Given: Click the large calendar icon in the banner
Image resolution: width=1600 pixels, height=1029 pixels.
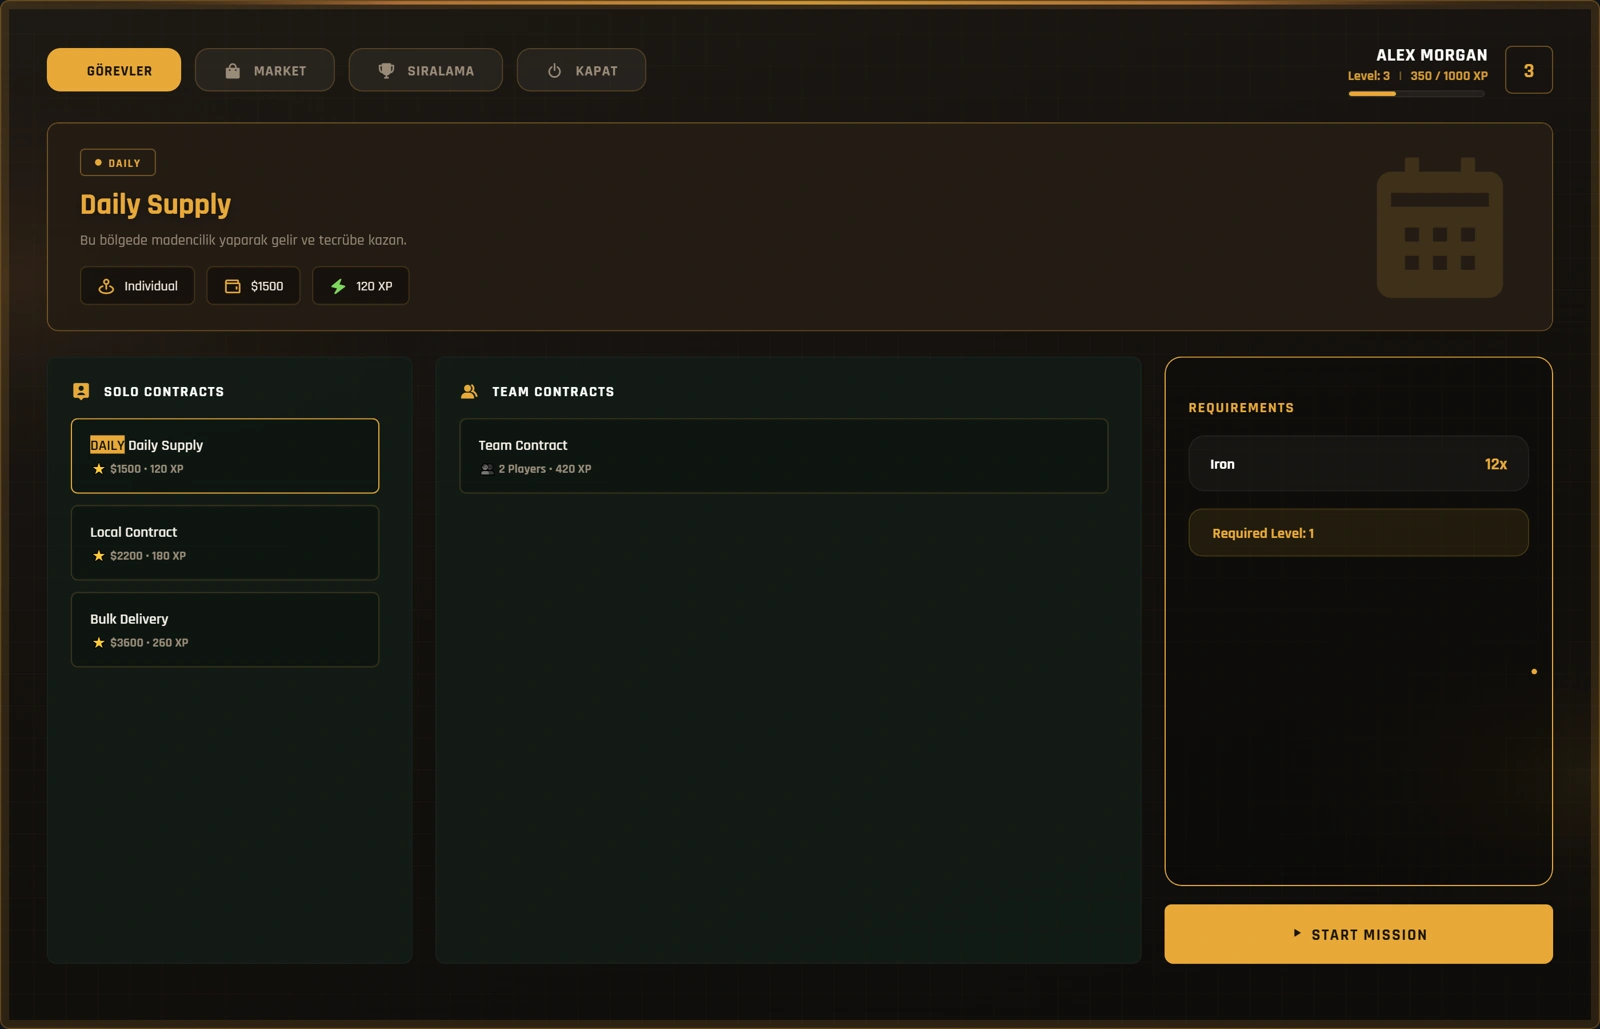Looking at the screenshot, I should [x=1440, y=227].
